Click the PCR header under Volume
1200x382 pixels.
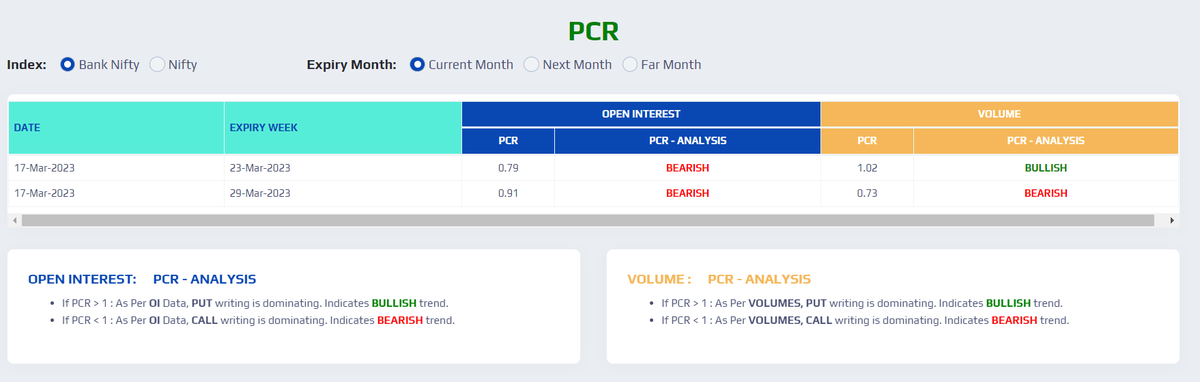point(867,141)
